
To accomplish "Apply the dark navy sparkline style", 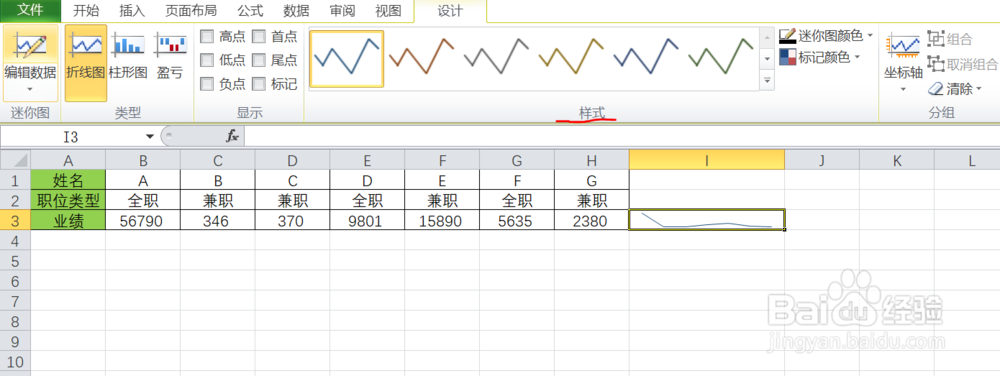I will 645,58.
